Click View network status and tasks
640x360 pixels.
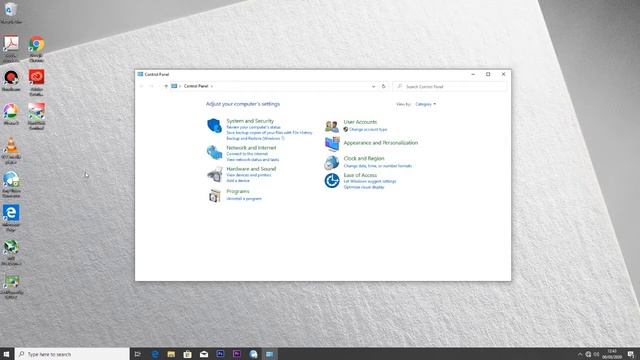pyautogui.click(x=253, y=160)
